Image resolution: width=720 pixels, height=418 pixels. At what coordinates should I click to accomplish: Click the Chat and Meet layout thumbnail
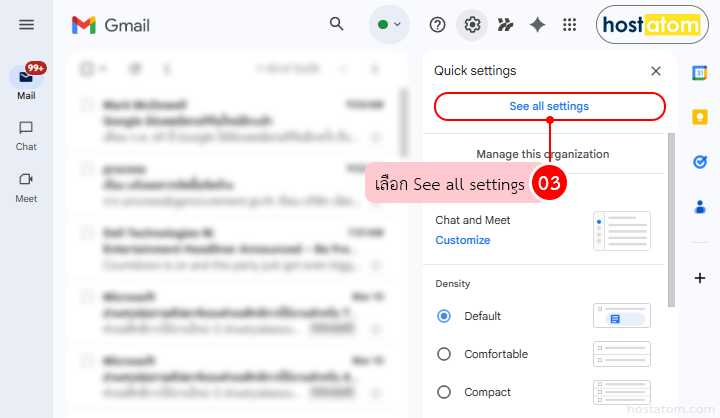click(622, 231)
